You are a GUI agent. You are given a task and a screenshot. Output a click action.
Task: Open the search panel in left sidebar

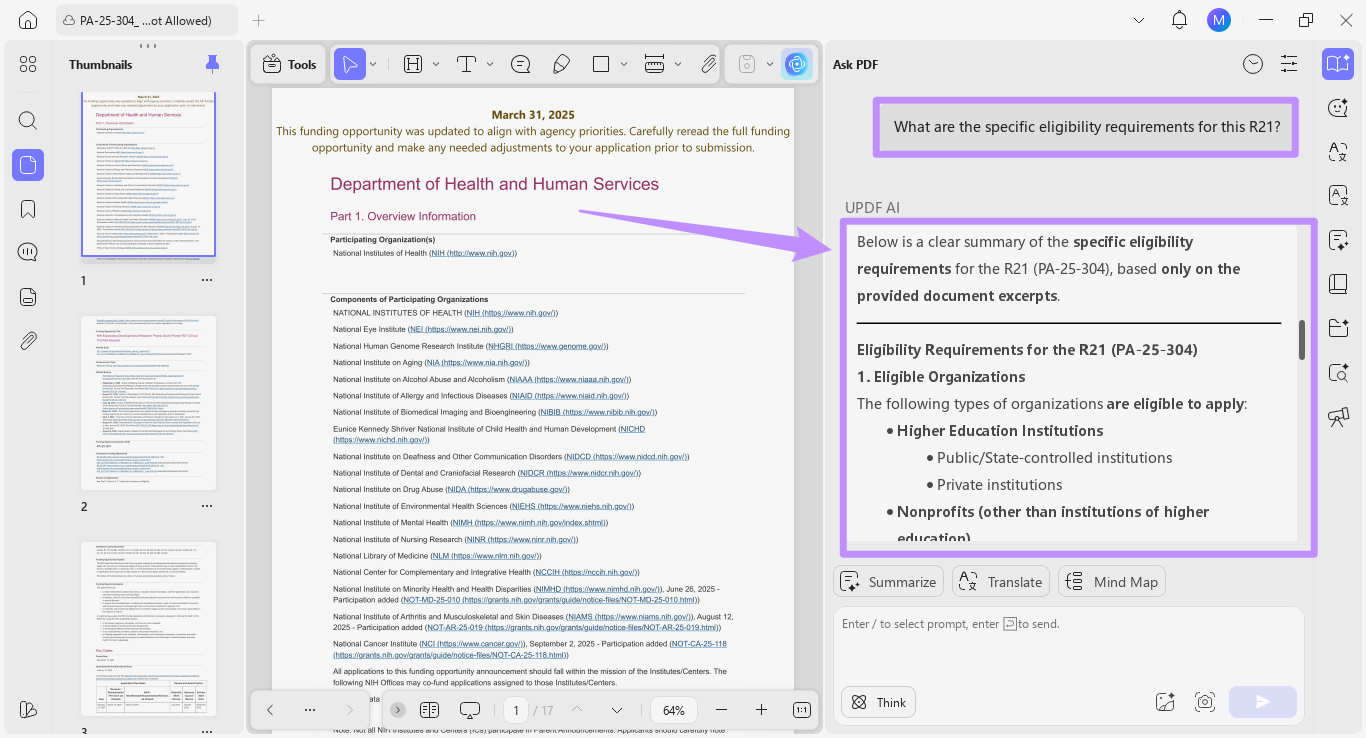pos(28,121)
